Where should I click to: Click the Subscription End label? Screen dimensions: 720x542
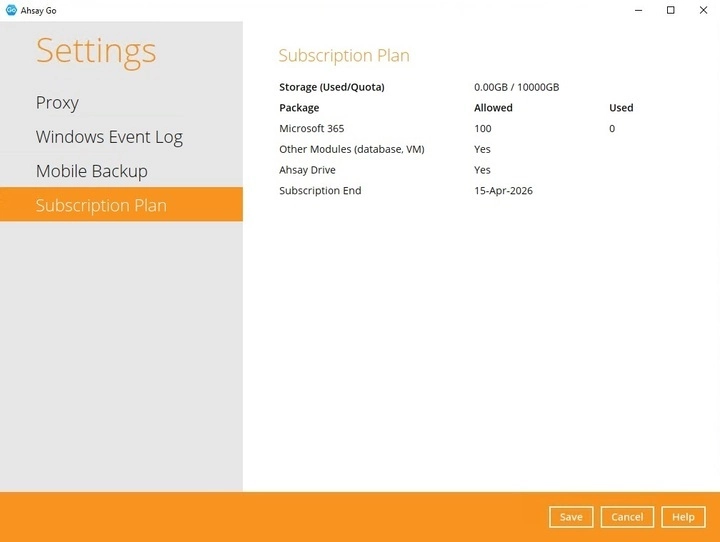point(320,191)
